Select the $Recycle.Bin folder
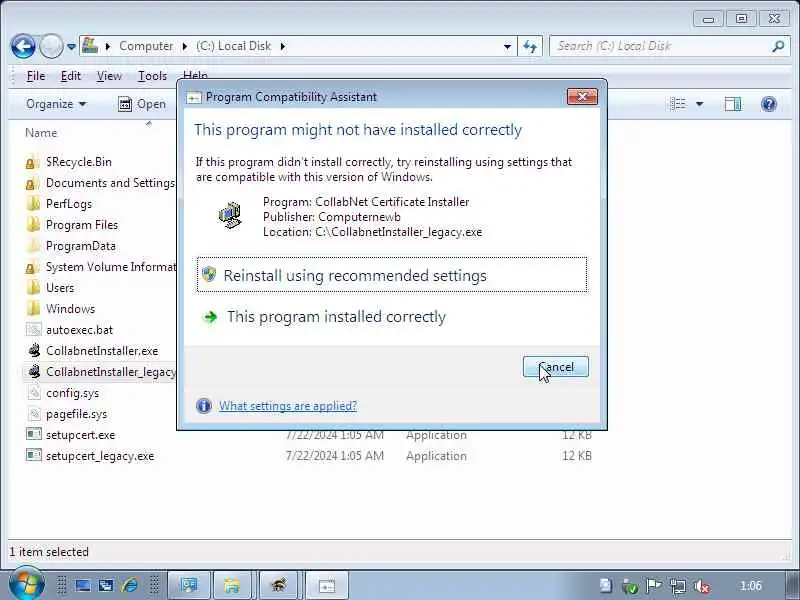The width and height of the screenshot is (800, 600). coord(79,162)
